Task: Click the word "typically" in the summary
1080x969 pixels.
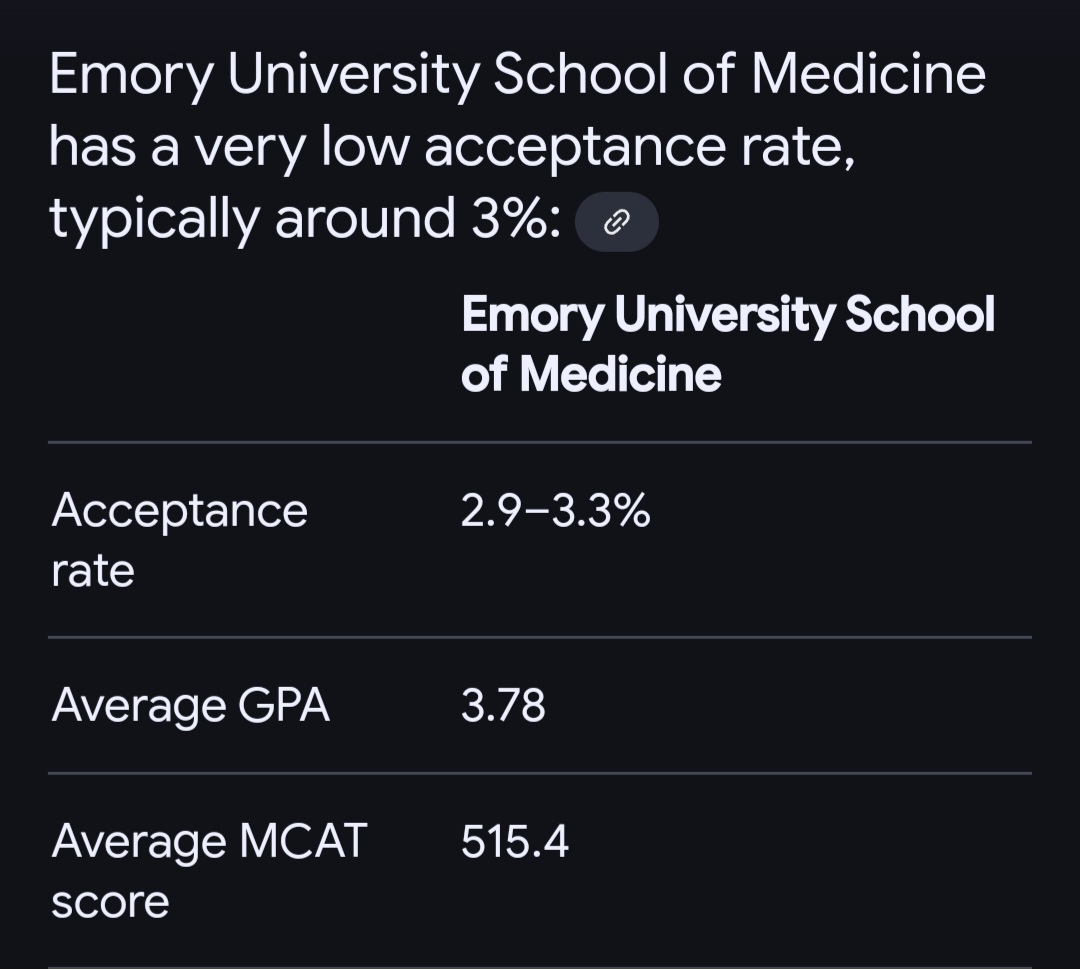Action: (x=154, y=219)
